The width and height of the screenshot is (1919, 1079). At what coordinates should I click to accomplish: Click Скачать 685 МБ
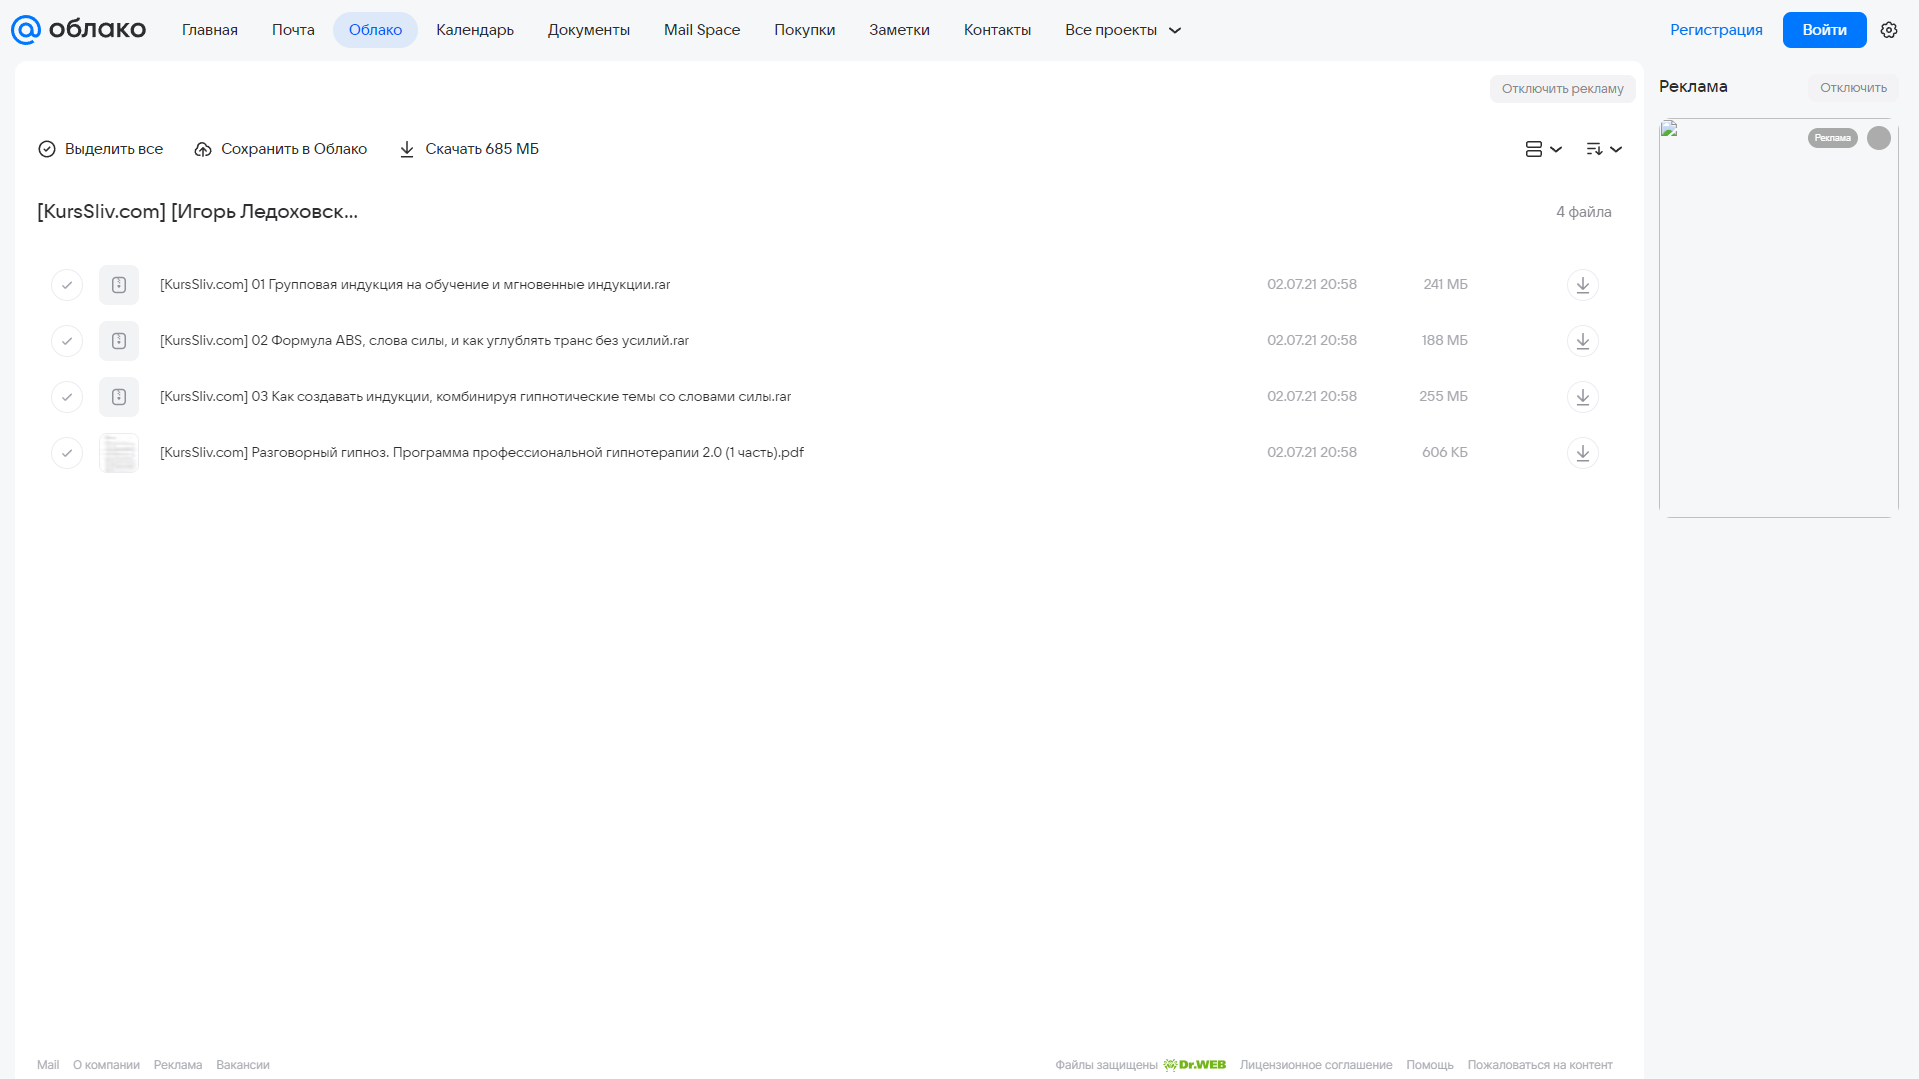point(469,149)
